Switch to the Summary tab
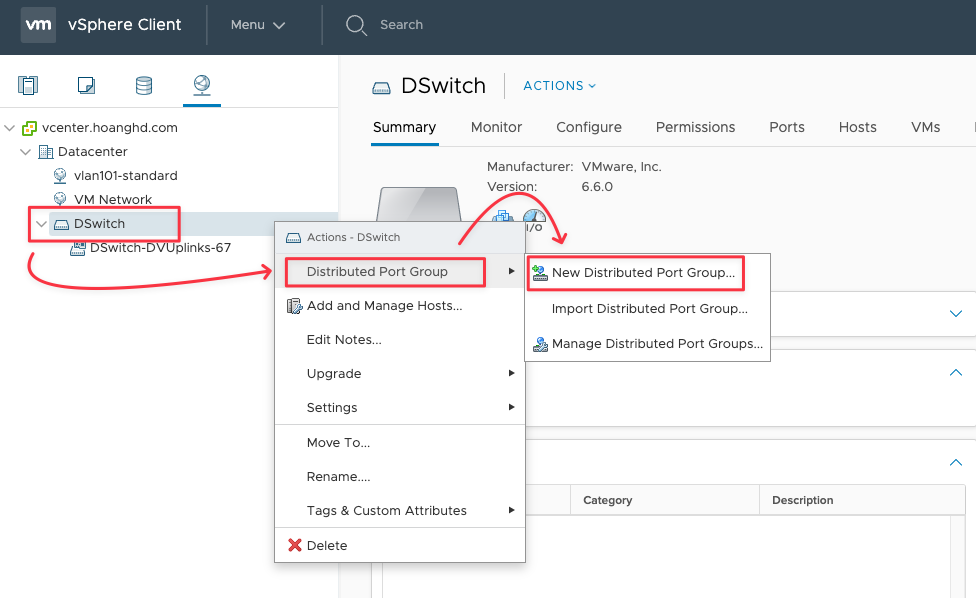The image size is (976, 598). [x=405, y=128]
